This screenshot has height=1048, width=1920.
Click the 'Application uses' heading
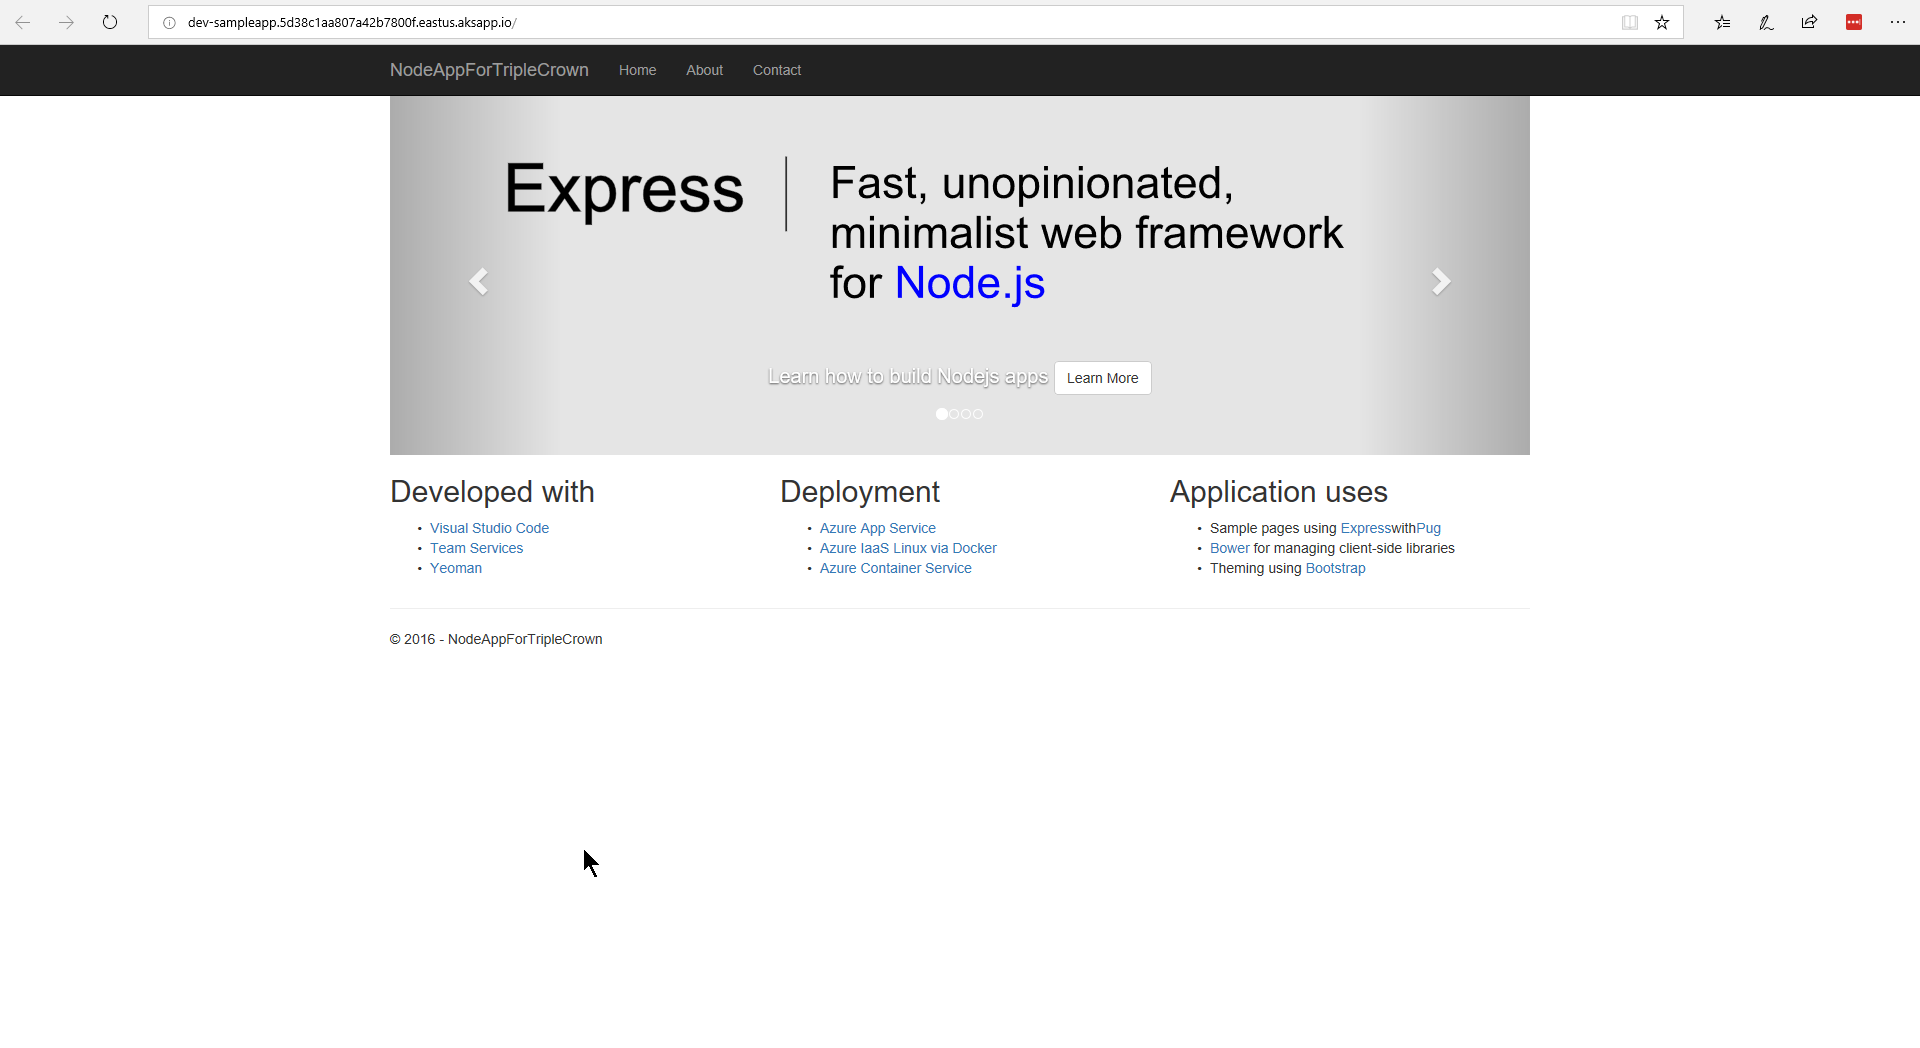(x=1278, y=492)
